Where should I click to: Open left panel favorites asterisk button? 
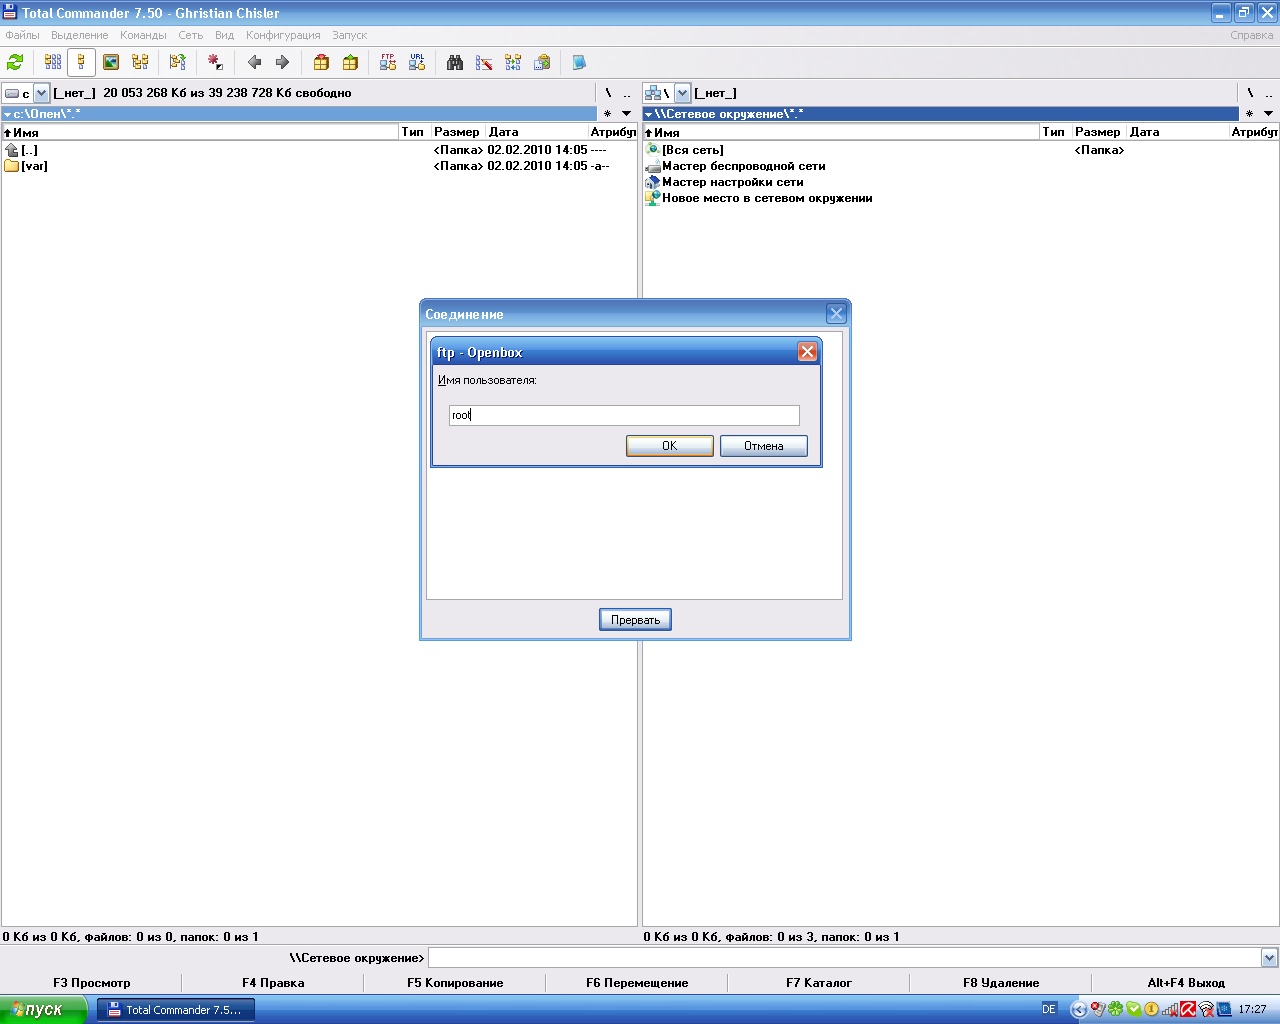click(607, 114)
